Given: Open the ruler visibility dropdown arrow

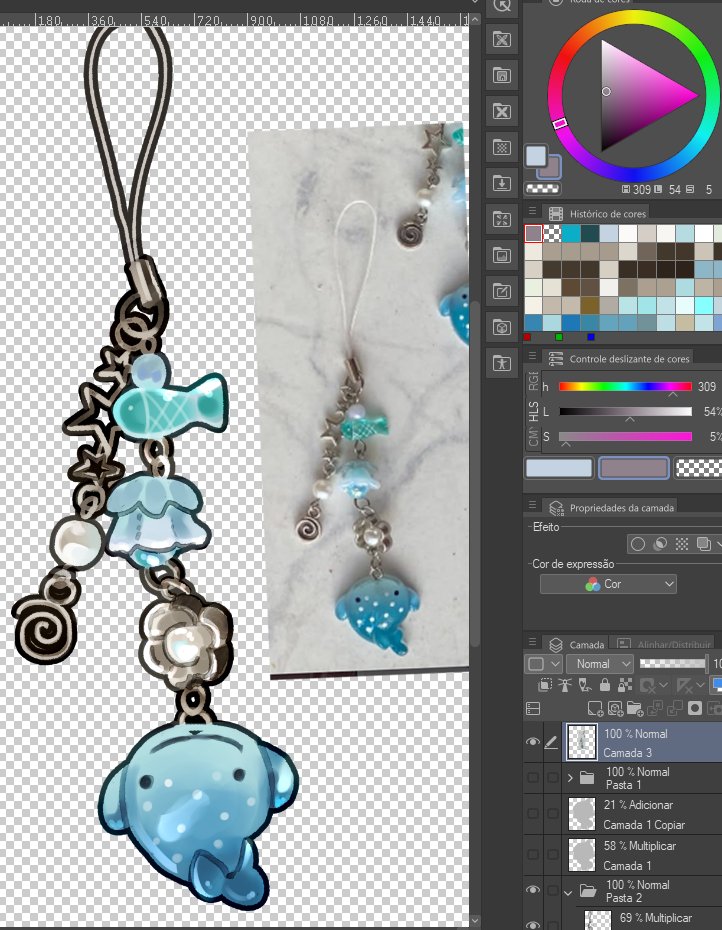Looking at the screenshot, I should 700,686.
